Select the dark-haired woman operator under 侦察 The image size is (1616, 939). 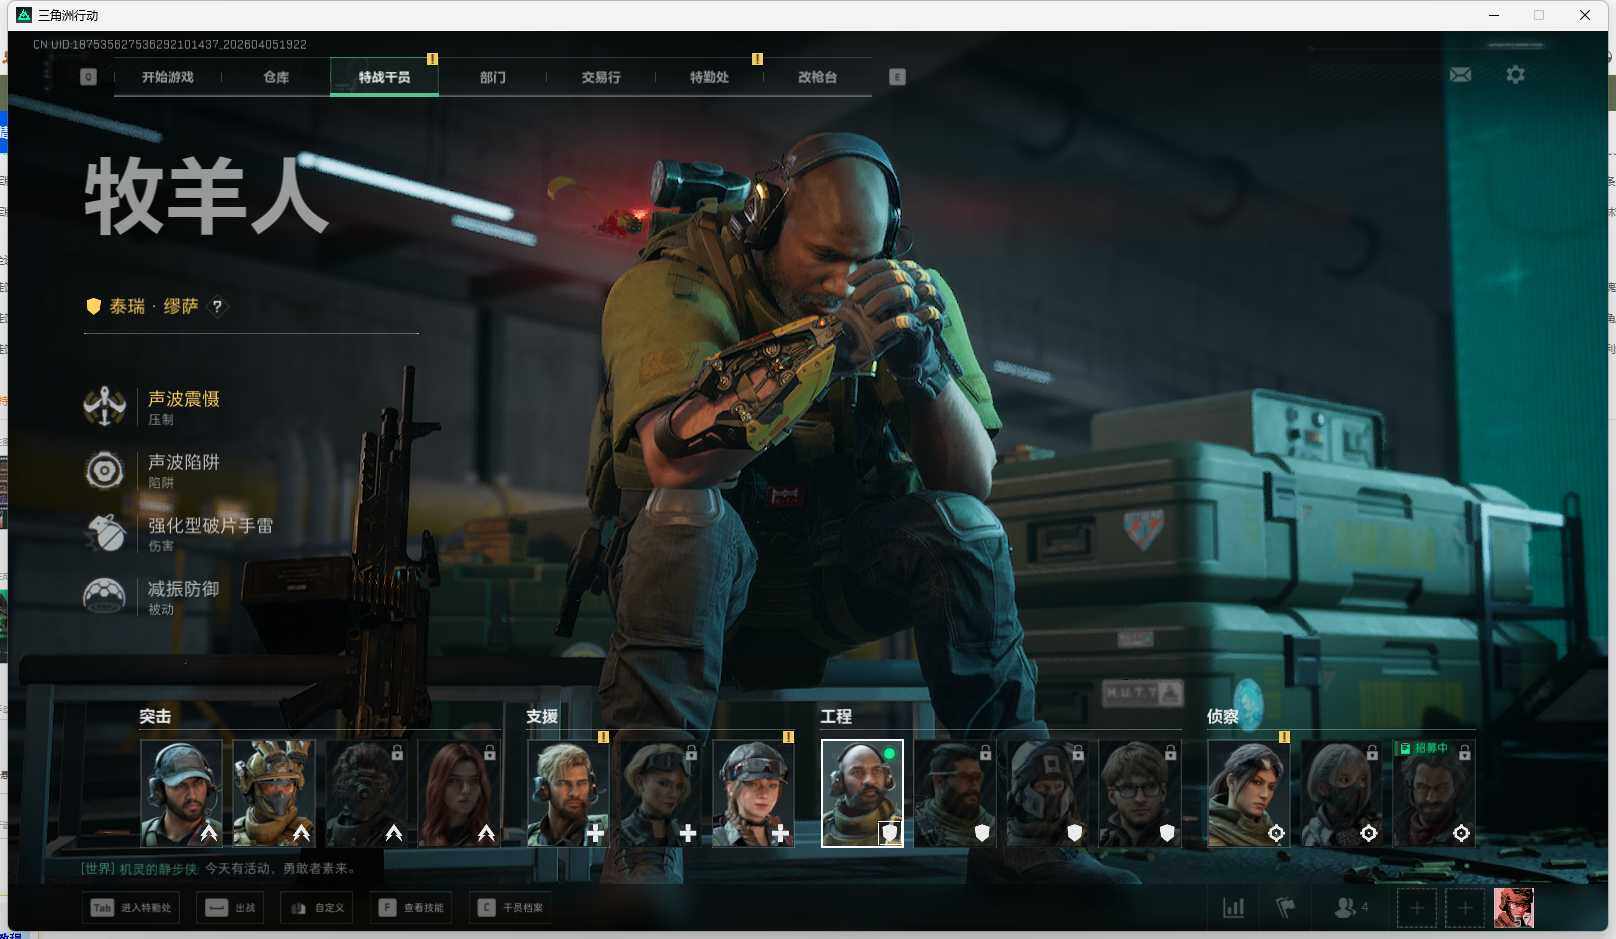pyautogui.click(x=1249, y=793)
